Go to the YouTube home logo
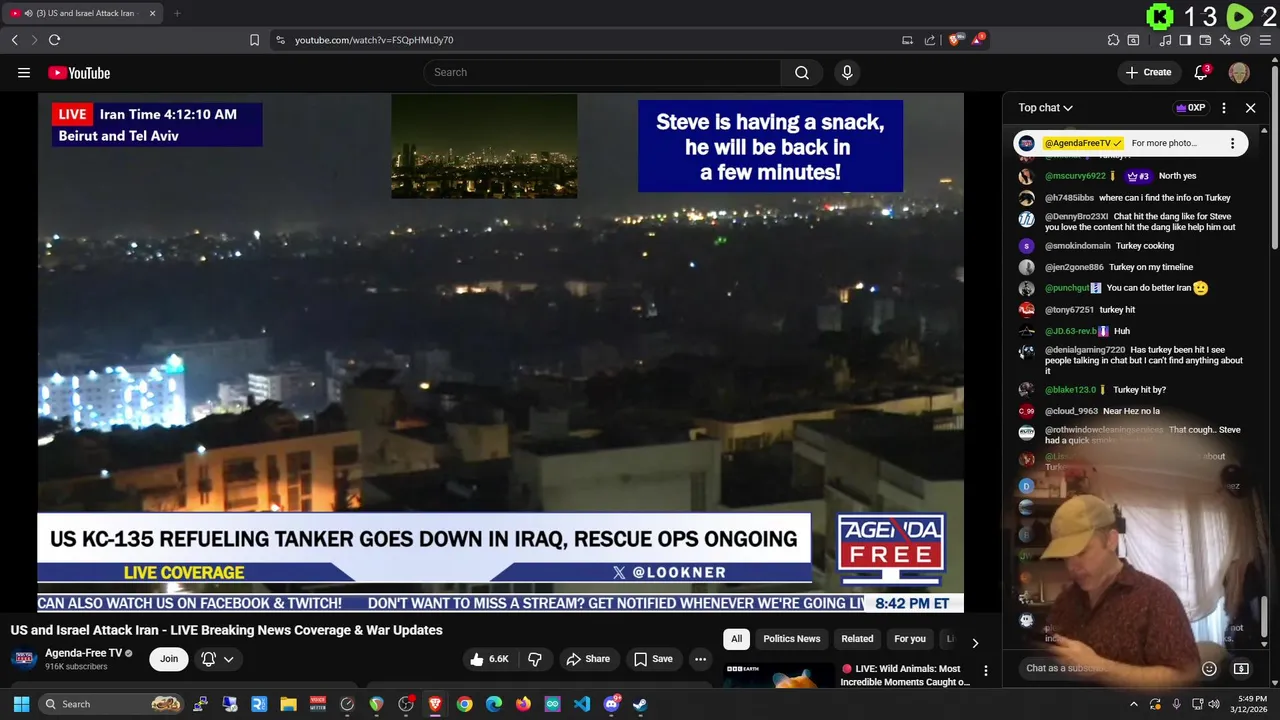 [x=79, y=72]
